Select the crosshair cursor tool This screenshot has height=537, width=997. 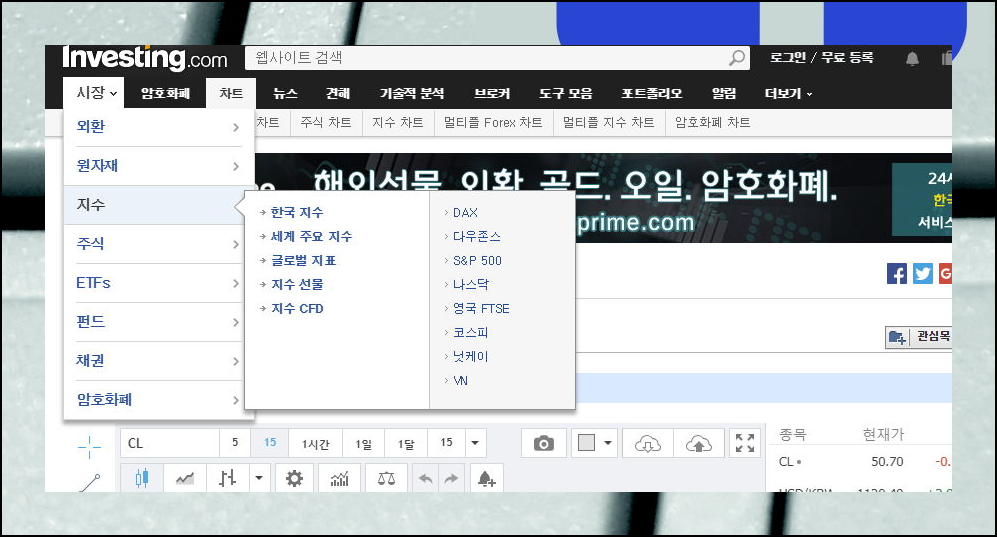point(90,447)
